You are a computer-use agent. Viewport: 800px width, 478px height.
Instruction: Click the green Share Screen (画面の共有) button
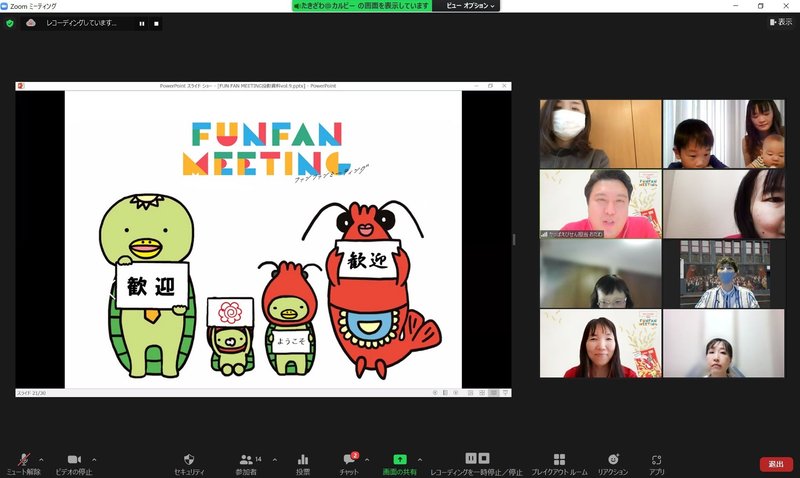pos(400,464)
